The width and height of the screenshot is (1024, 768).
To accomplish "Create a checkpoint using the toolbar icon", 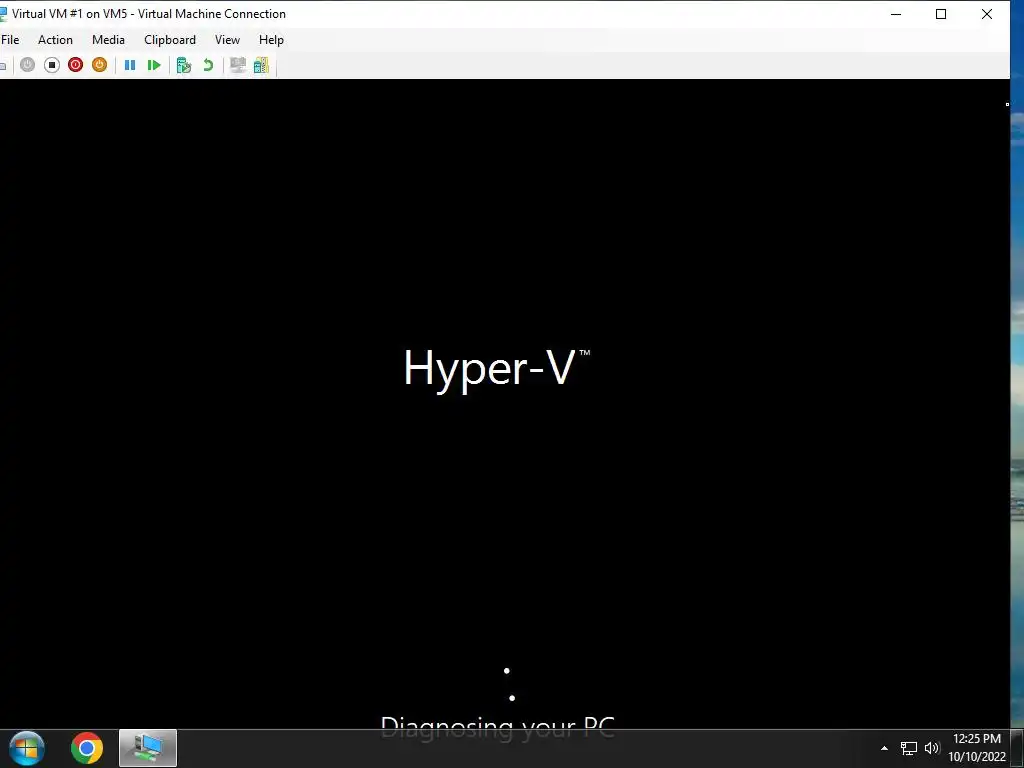I will coord(184,65).
